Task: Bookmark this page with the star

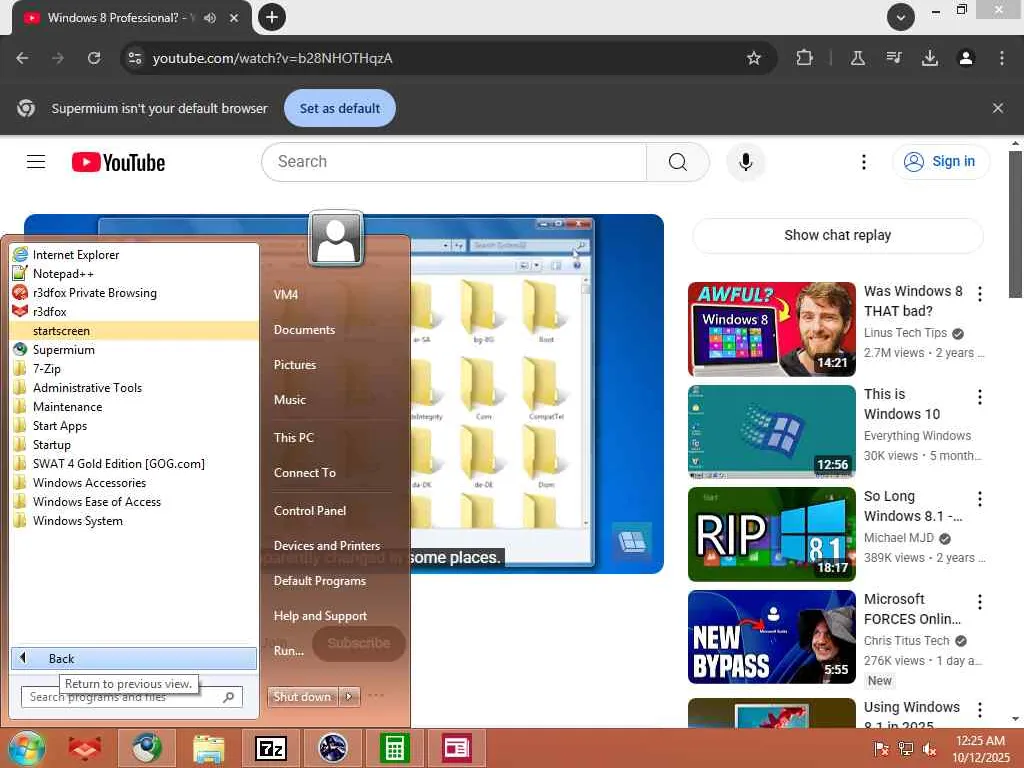Action: [754, 58]
